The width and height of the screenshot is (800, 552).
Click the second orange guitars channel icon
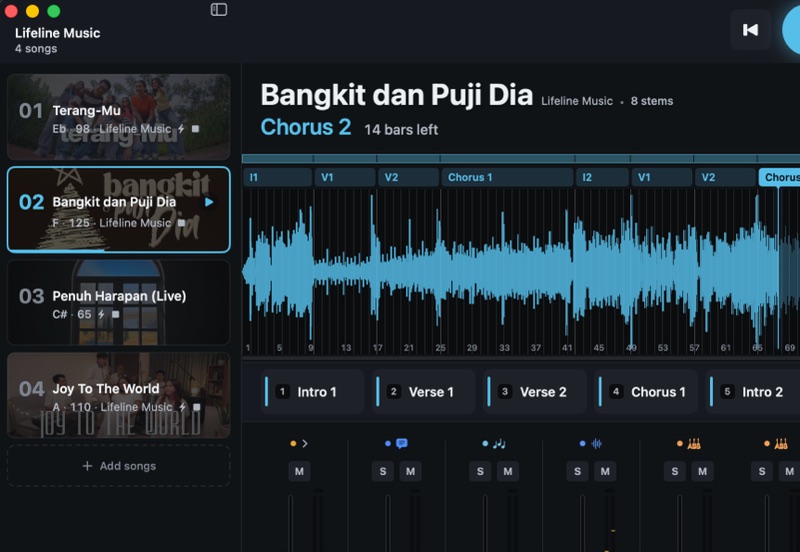coord(781,444)
